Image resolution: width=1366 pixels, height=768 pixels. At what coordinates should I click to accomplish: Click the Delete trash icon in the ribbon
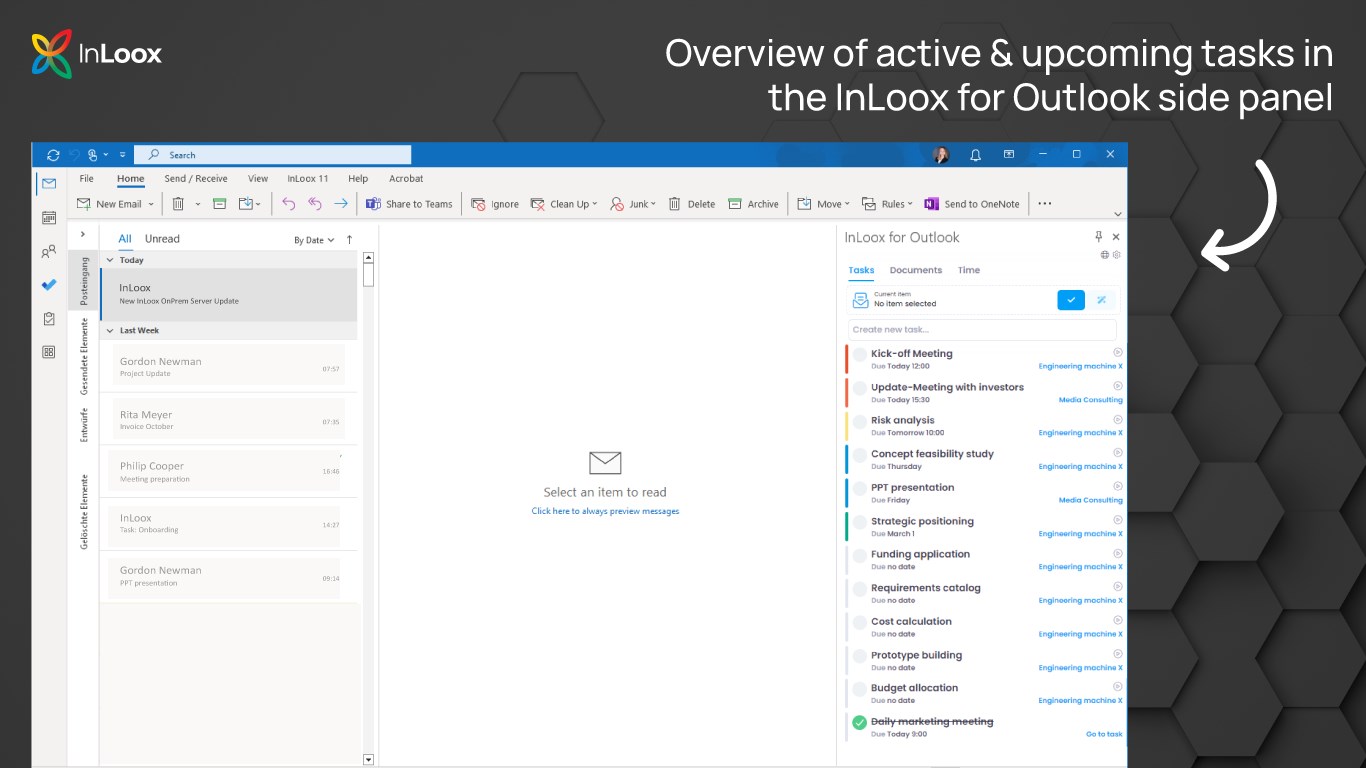pyautogui.click(x=178, y=204)
